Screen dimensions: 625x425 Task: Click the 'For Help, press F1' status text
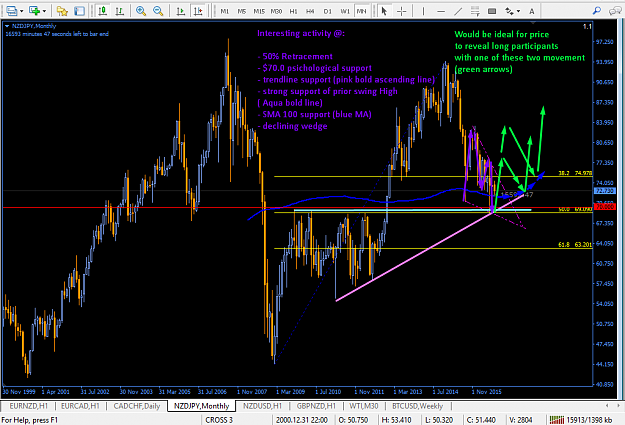tap(29, 420)
